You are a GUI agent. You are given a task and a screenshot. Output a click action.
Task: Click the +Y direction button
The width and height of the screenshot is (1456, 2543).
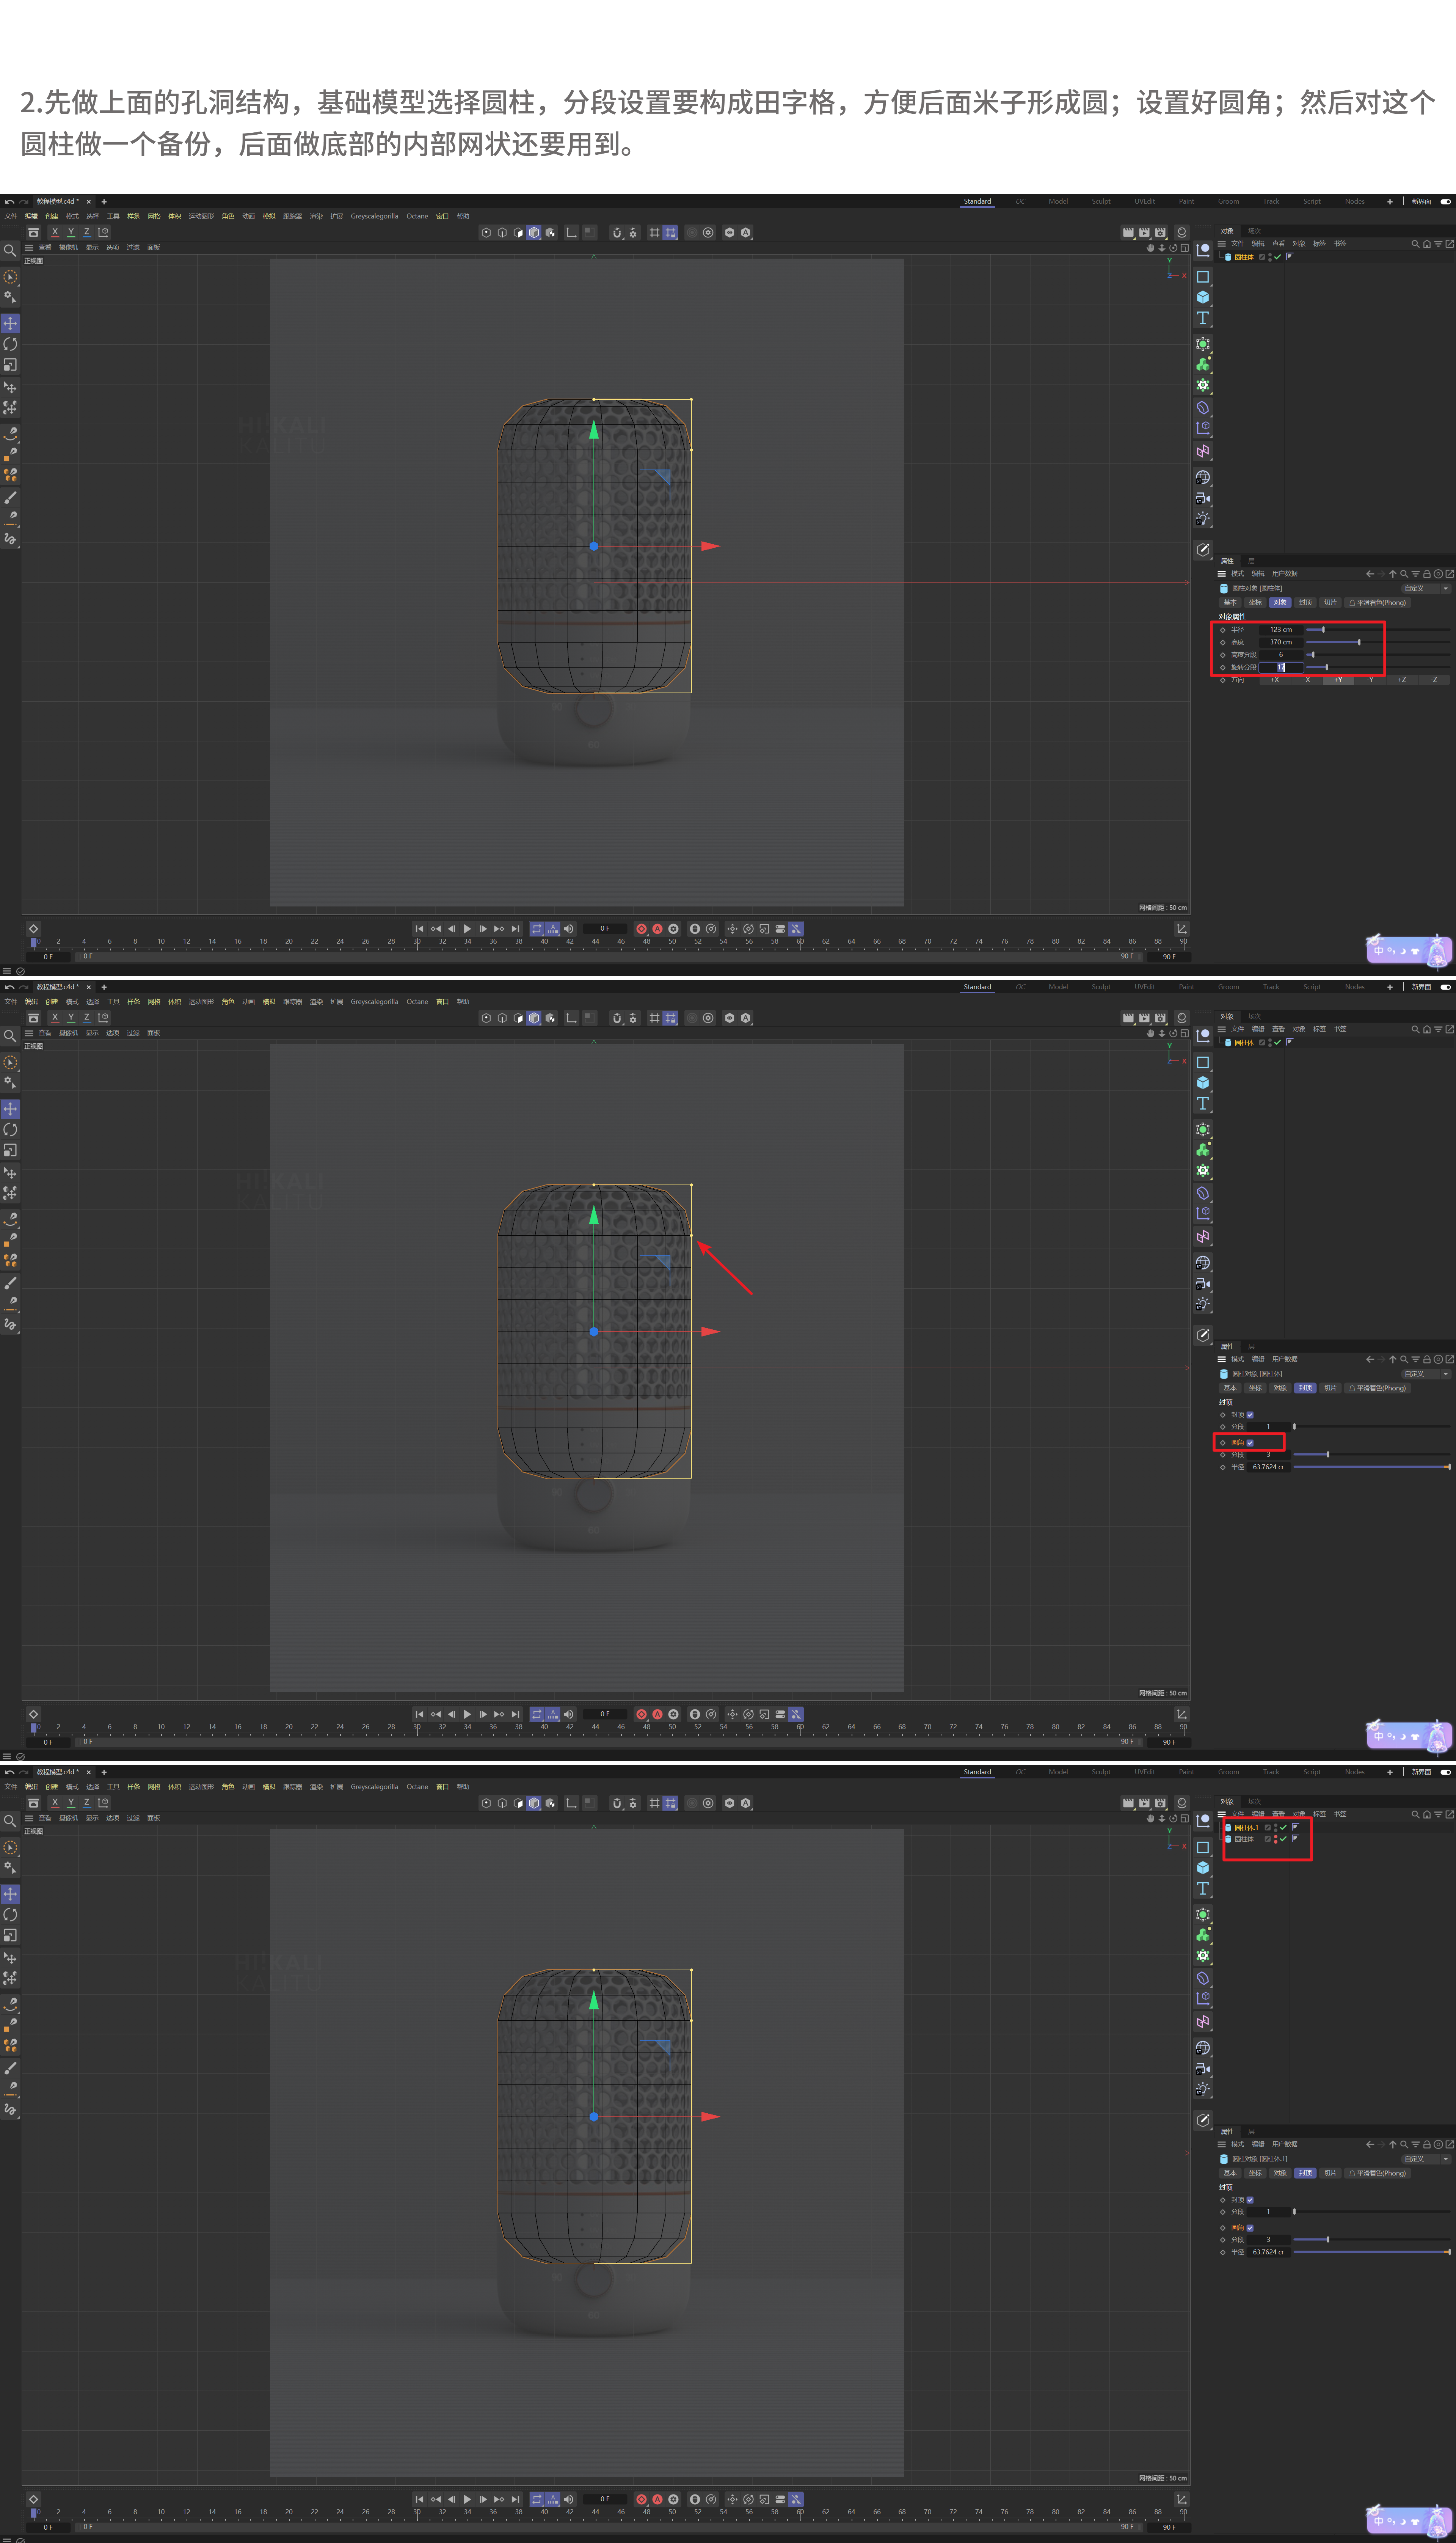(1338, 680)
